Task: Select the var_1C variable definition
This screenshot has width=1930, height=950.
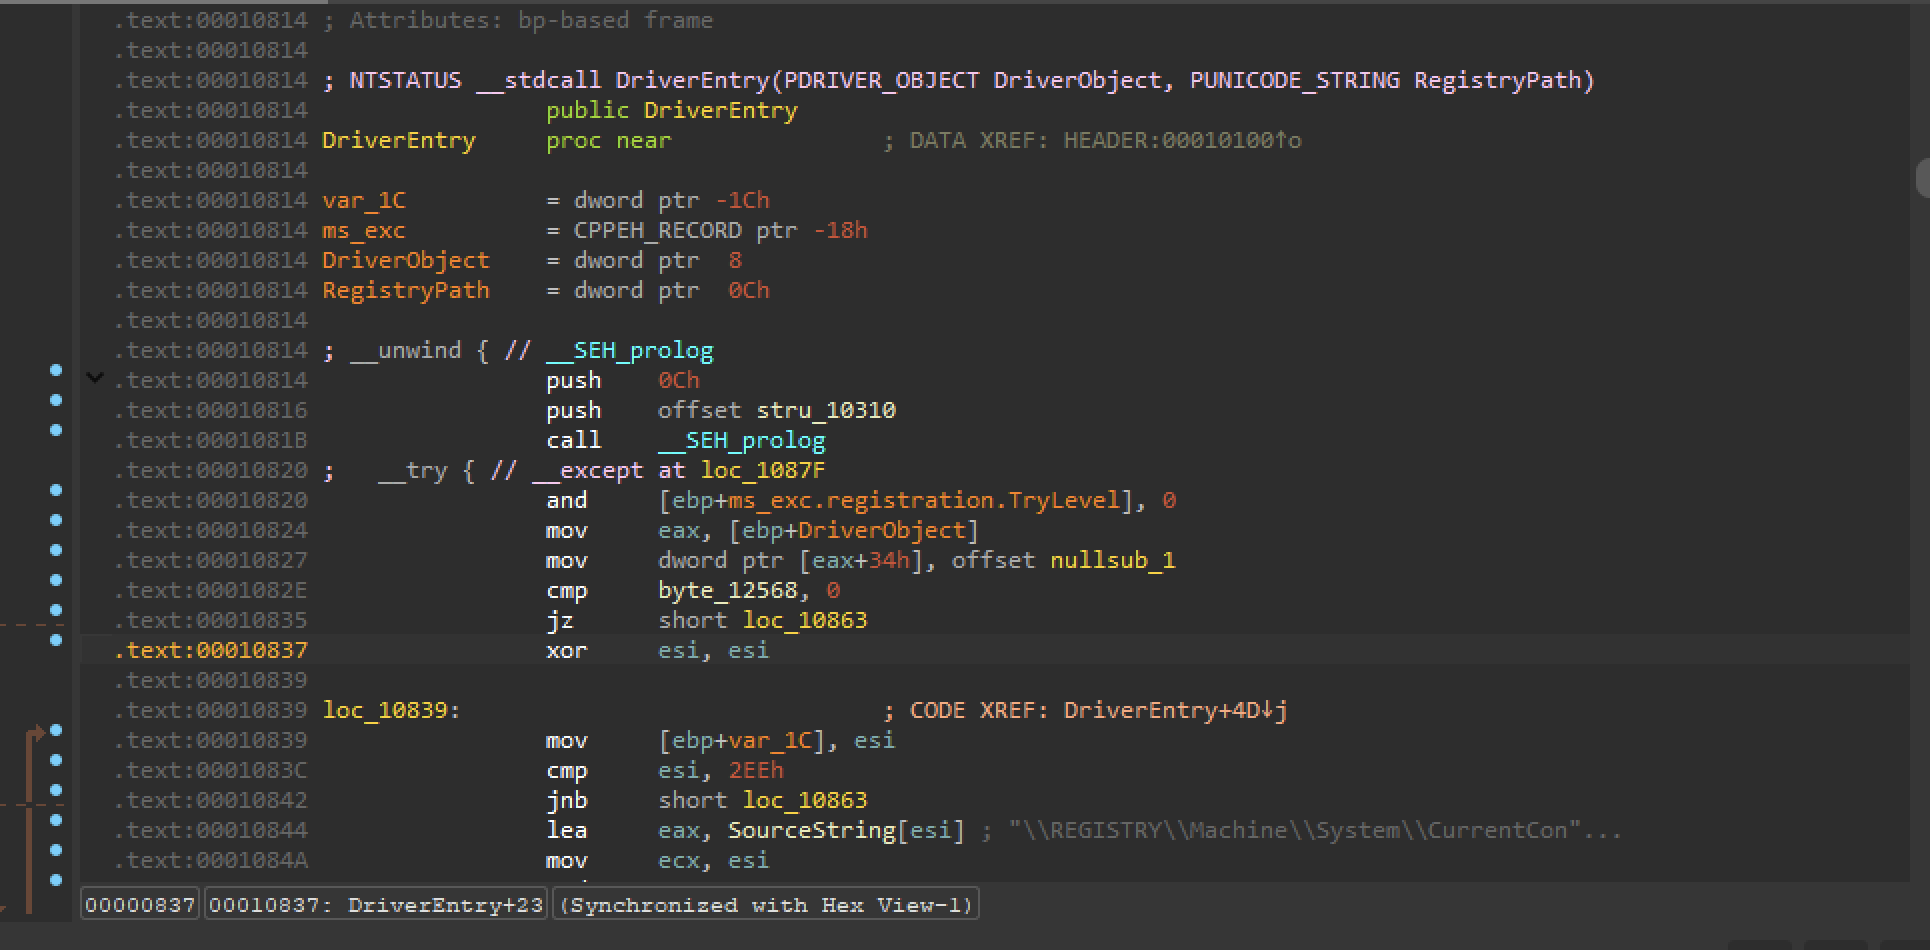Action: click(364, 200)
